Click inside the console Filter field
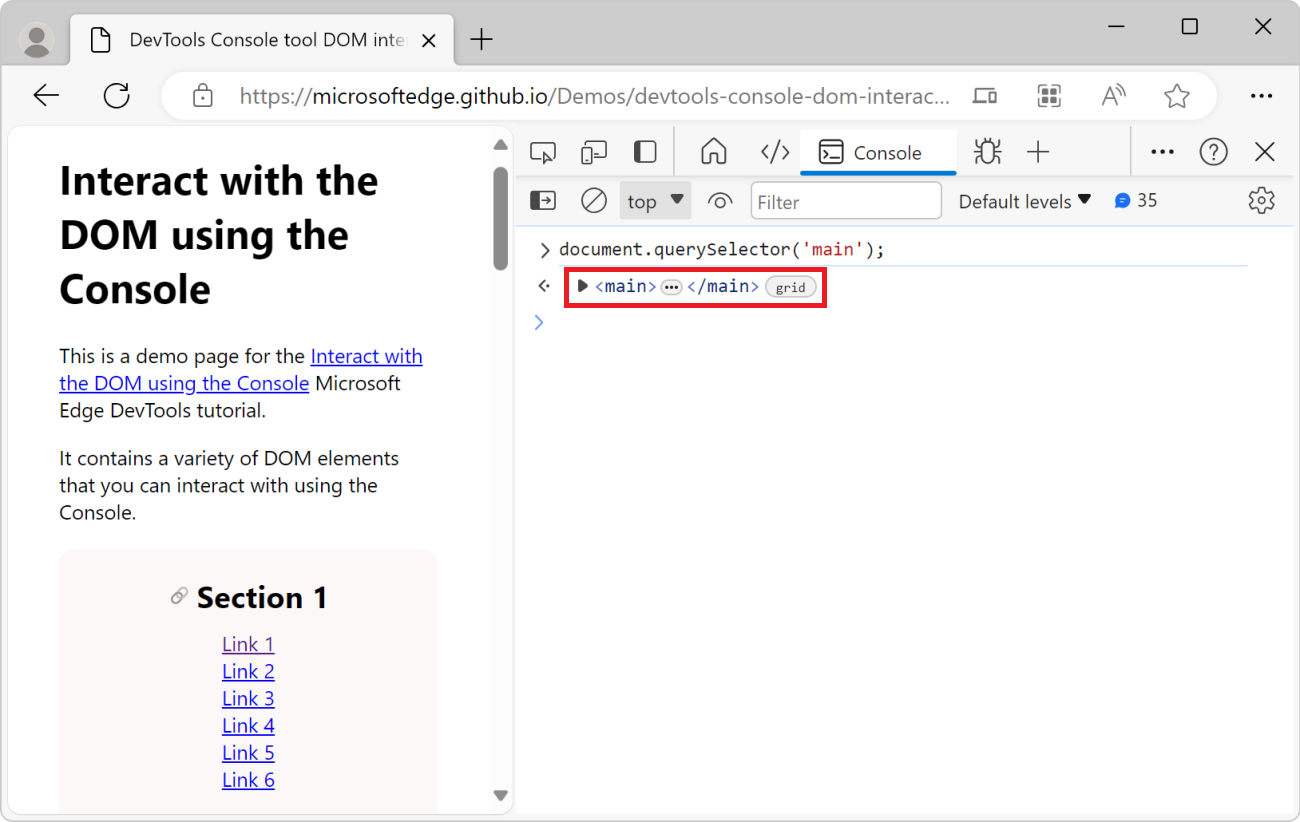The image size is (1300, 822). 845,200
